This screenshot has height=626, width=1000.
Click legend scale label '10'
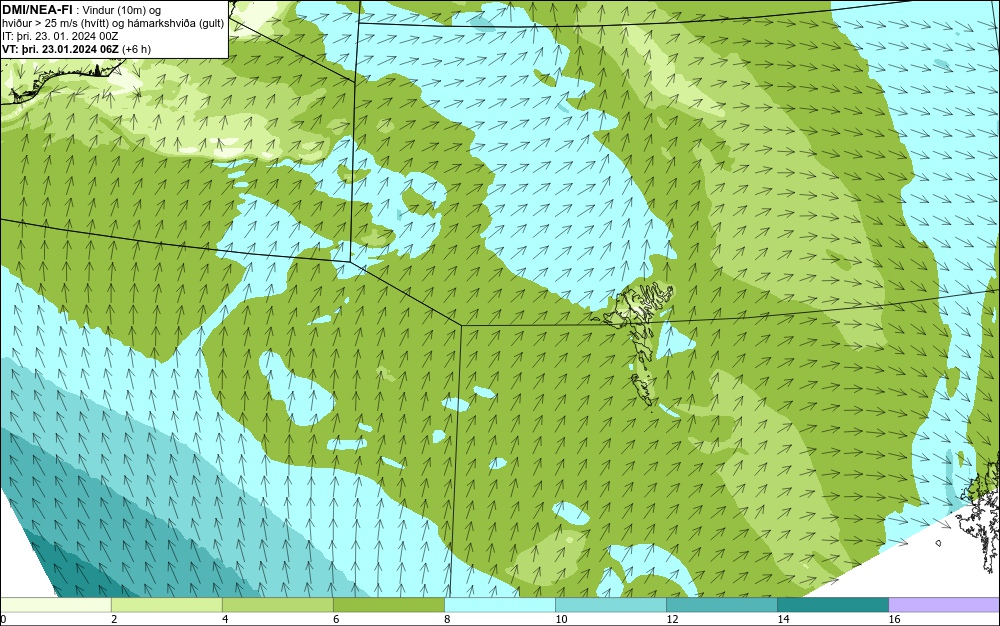[561, 619]
